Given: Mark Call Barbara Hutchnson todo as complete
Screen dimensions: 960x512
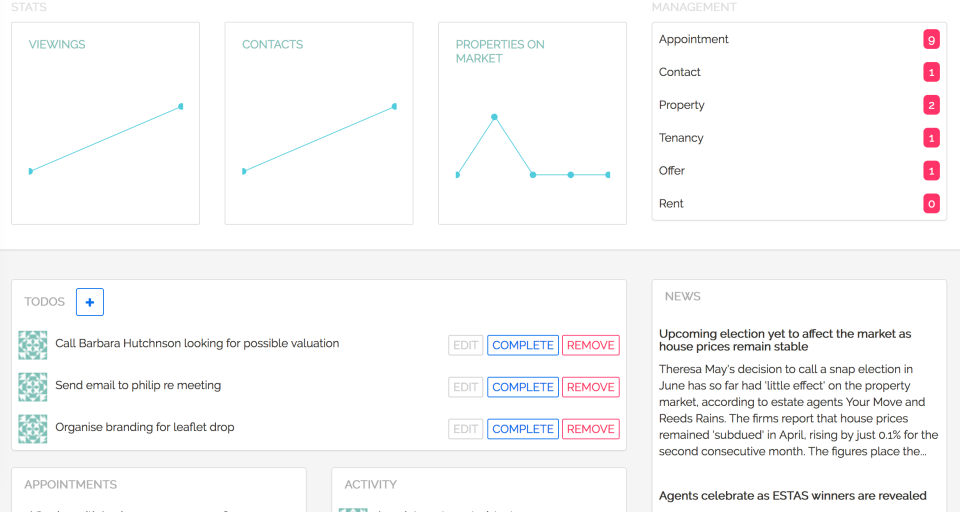Looking at the screenshot, I should click(x=523, y=345).
